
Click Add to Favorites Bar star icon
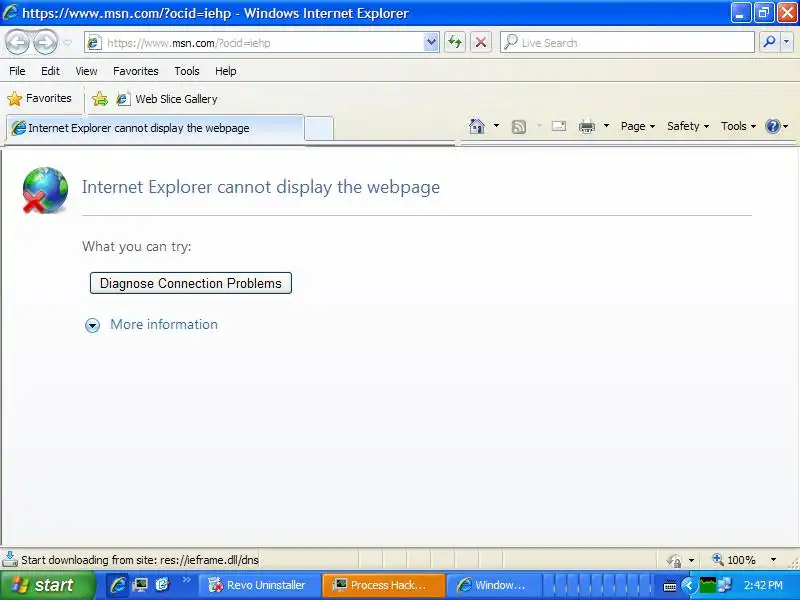(x=100, y=98)
